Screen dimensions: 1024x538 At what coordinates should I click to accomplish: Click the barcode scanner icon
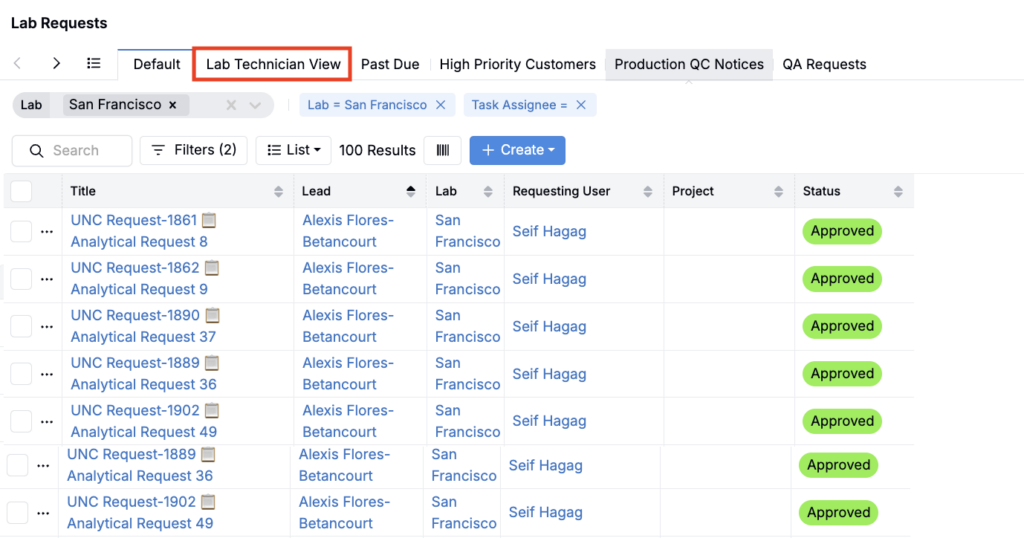[x=442, y=150]
